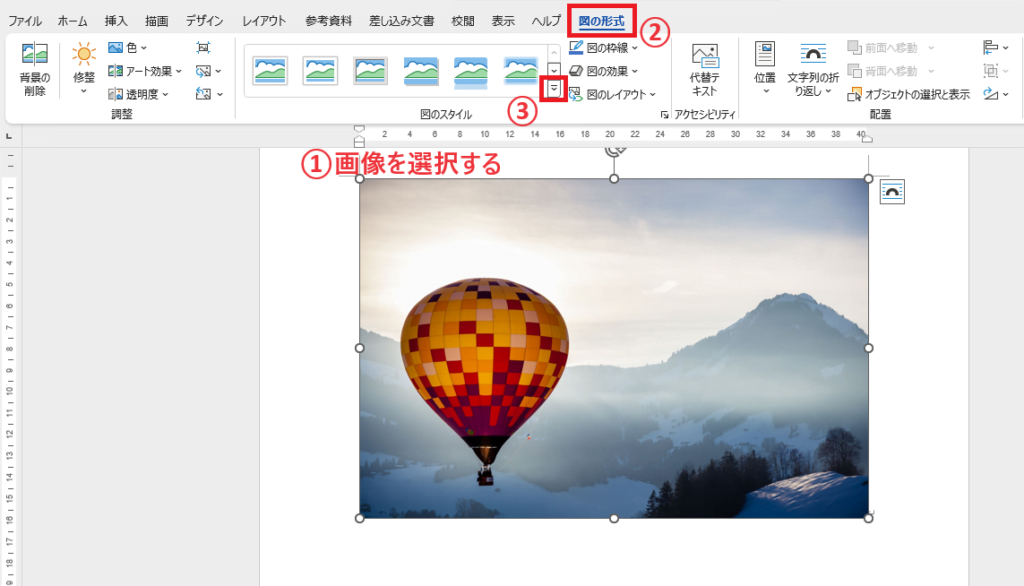Switch to the 表示 tab
This screenshot has height=586, width=1024.
pos(503,21)
